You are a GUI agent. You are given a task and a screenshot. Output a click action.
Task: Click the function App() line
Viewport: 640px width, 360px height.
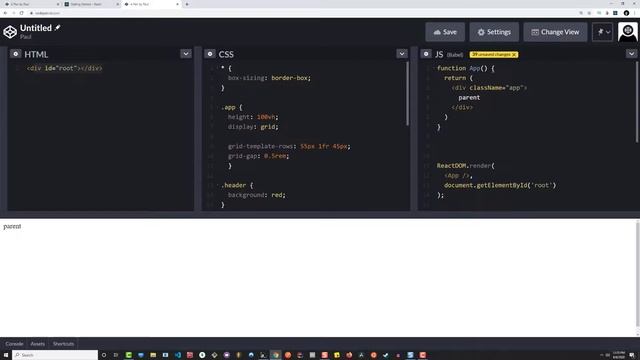[x=465, y=68]
